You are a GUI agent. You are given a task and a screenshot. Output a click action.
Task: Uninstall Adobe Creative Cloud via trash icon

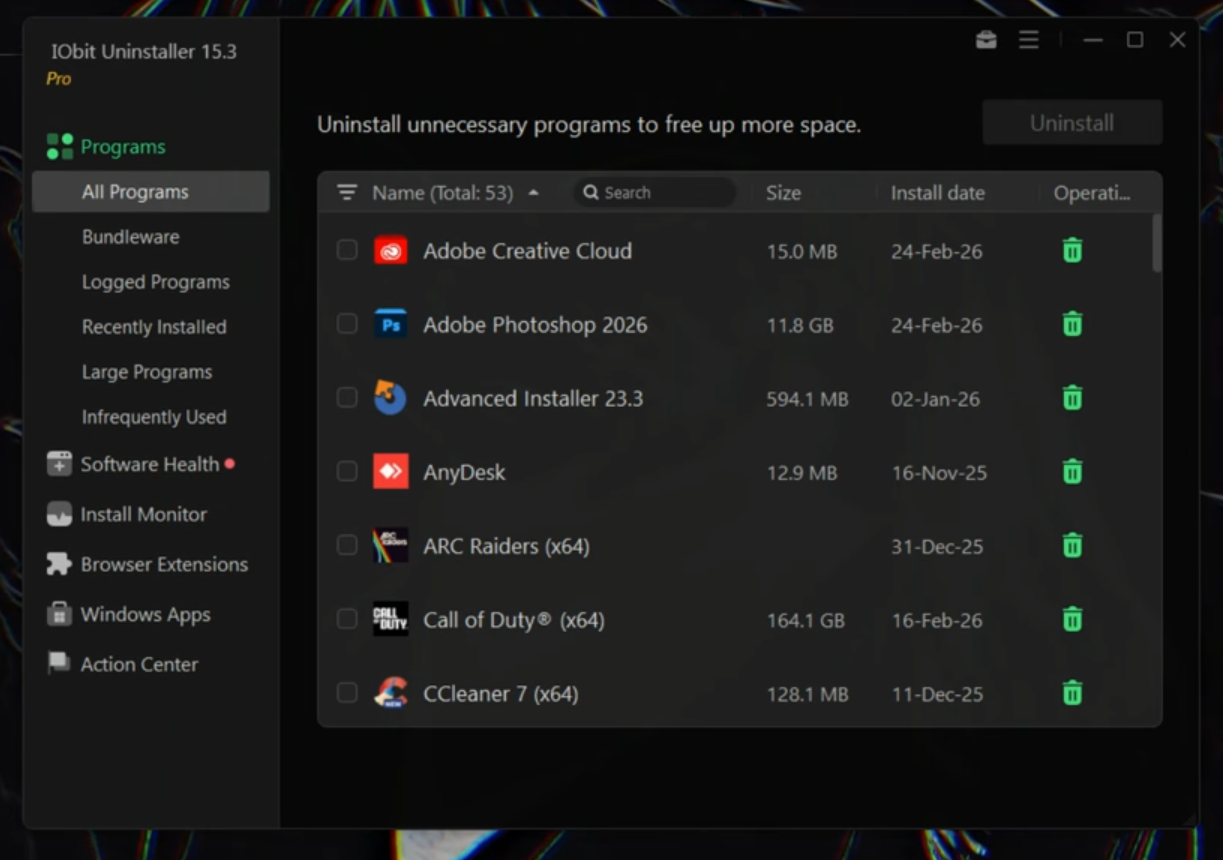[x=1072, y=250]
